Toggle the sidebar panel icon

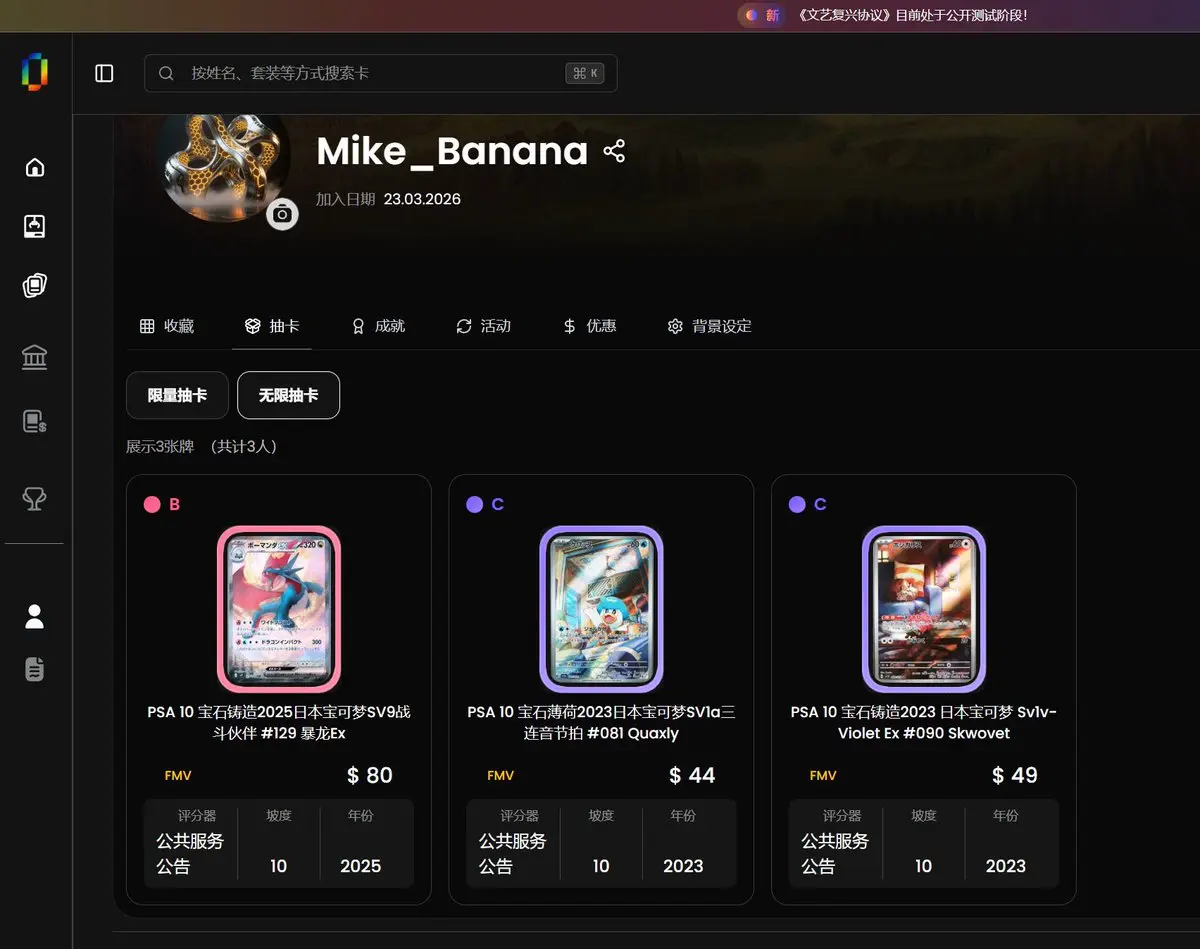(104, 73)
